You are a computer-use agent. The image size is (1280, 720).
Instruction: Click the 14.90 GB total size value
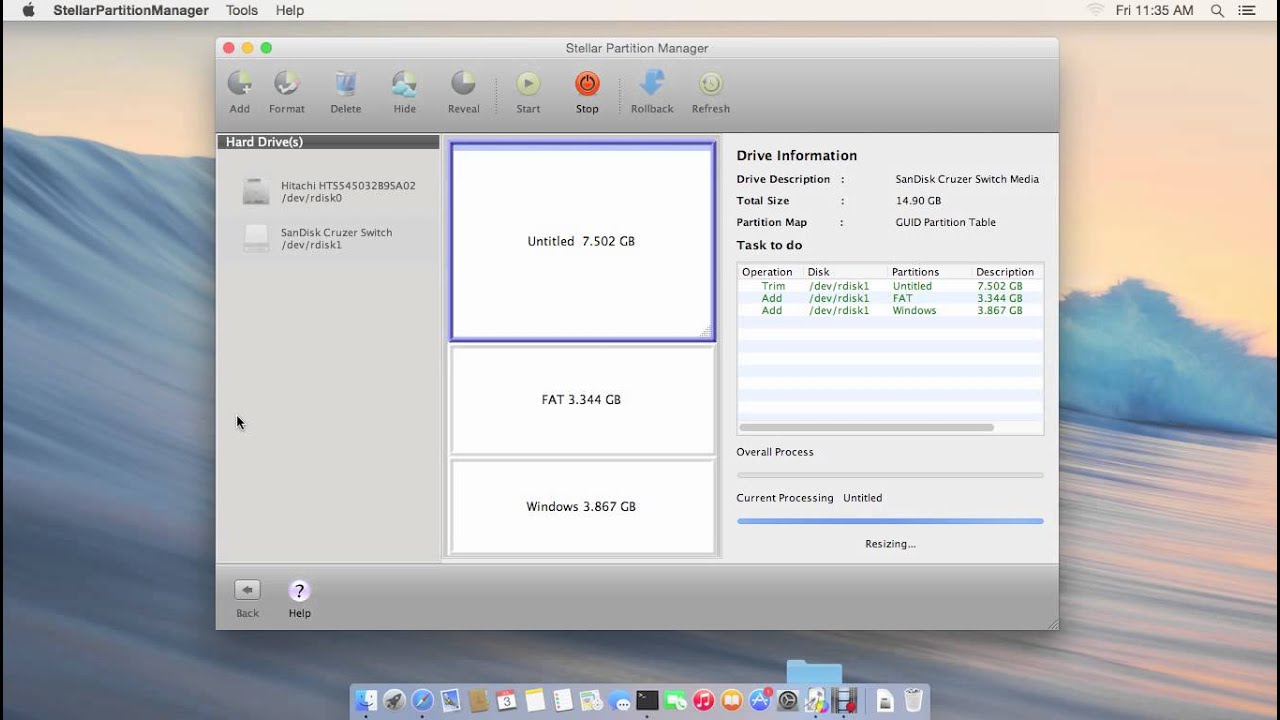tap(918, 200)
